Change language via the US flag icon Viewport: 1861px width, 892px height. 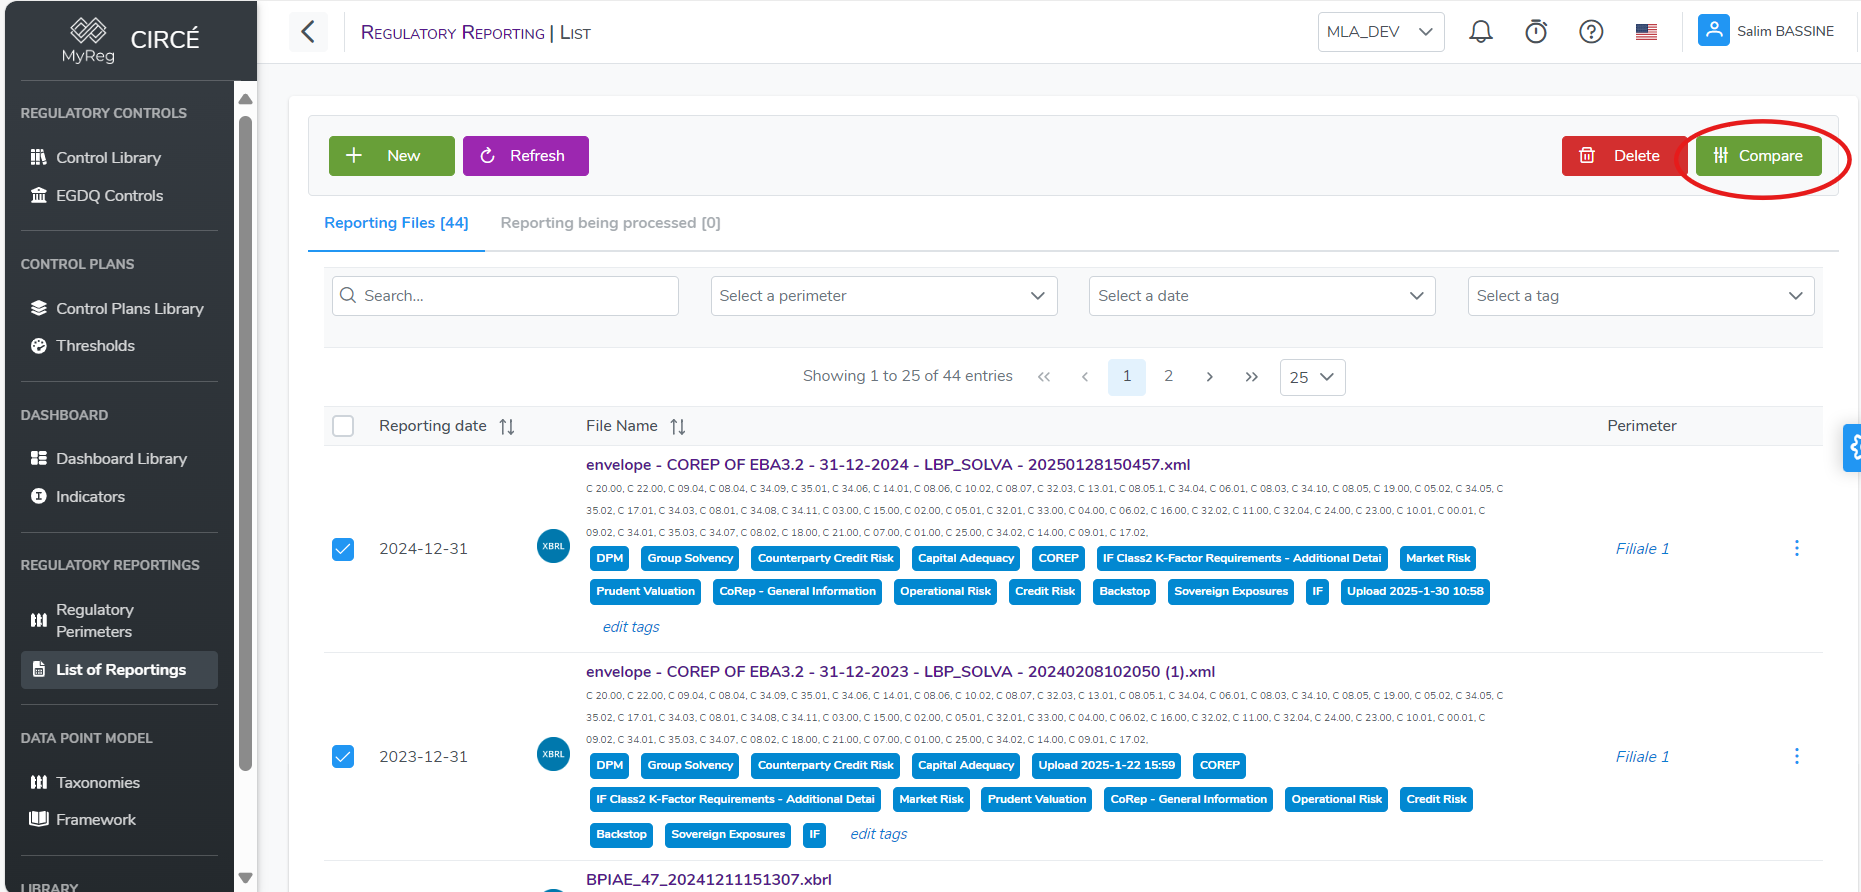pyautogui.click(x=1646, y=32)
